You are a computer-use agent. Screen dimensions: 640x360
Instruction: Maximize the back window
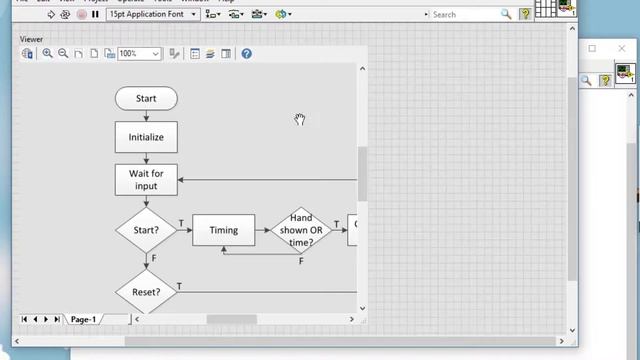coord(592,49)
